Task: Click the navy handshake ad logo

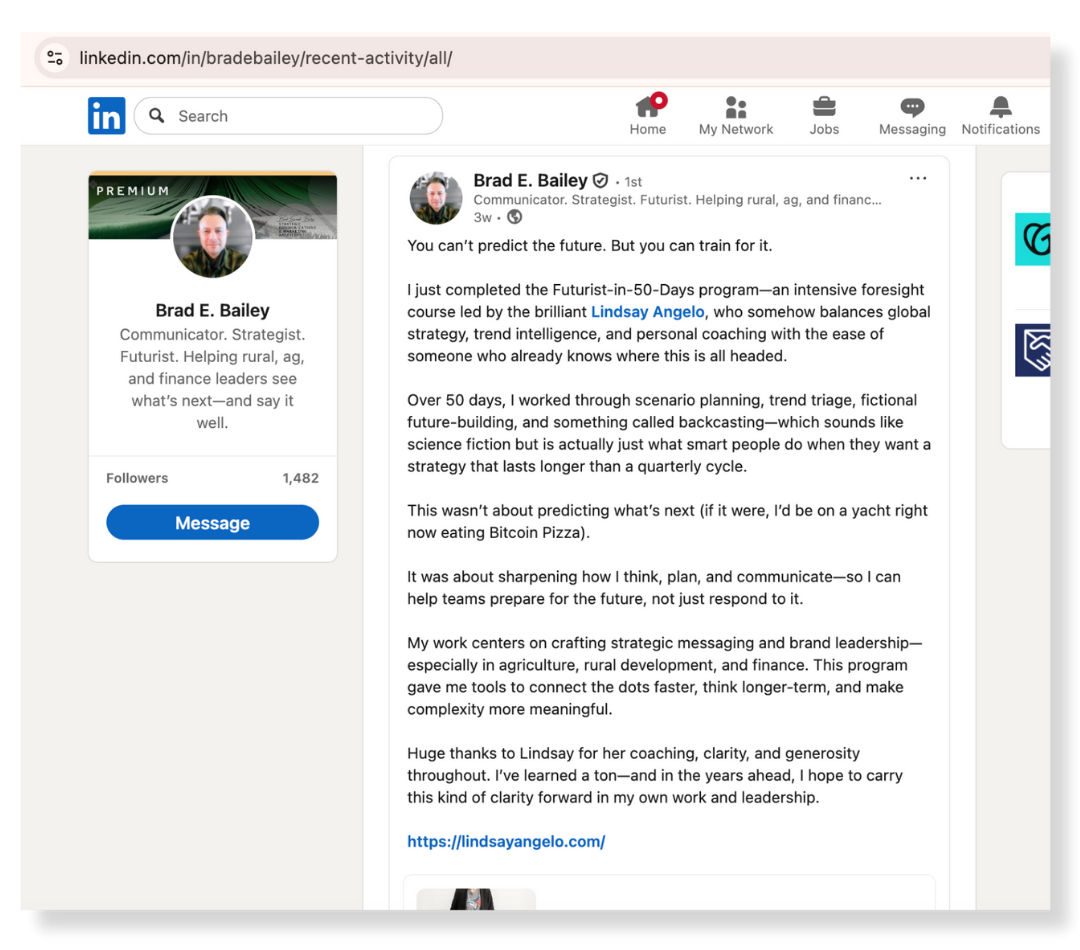Action: [x=1032, y=350]
